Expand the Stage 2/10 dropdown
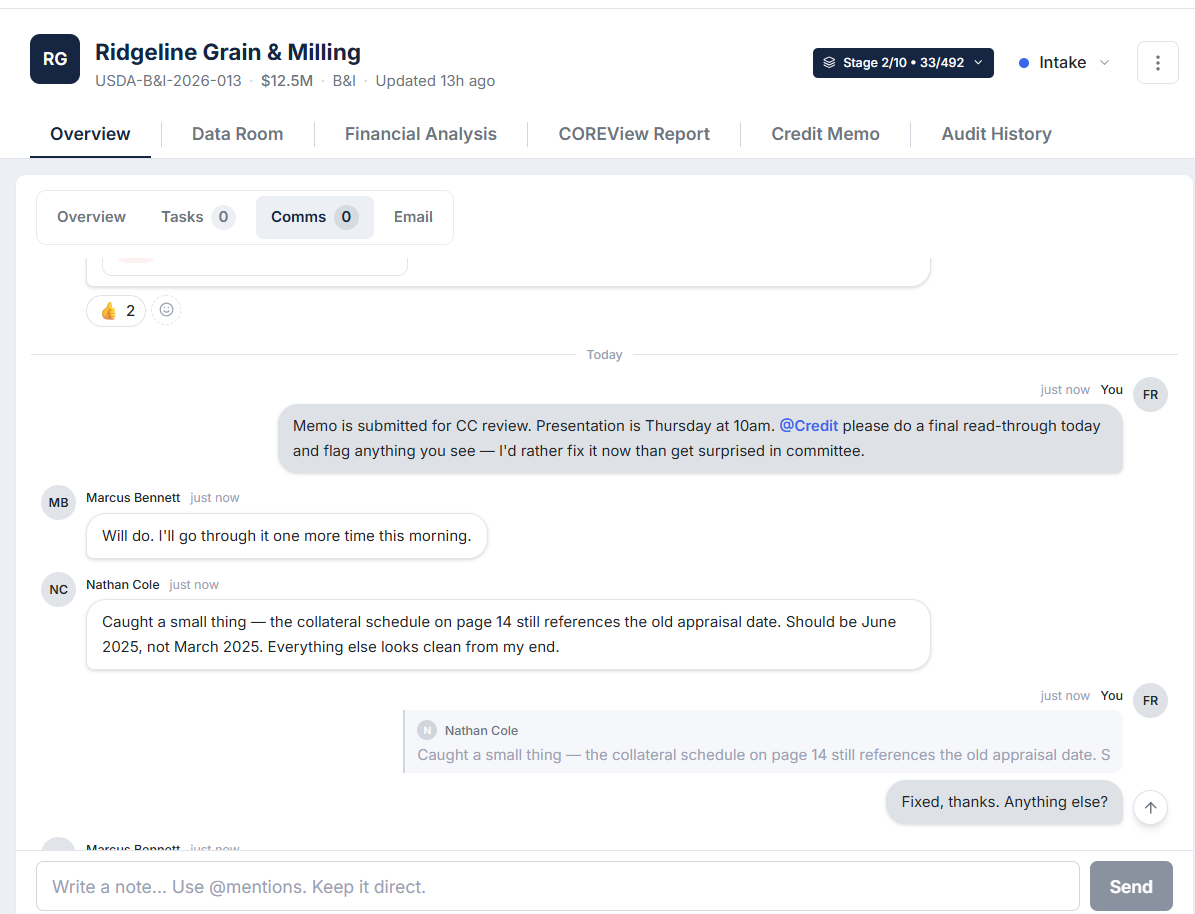 pyautogui.click(x=978, y=62)
